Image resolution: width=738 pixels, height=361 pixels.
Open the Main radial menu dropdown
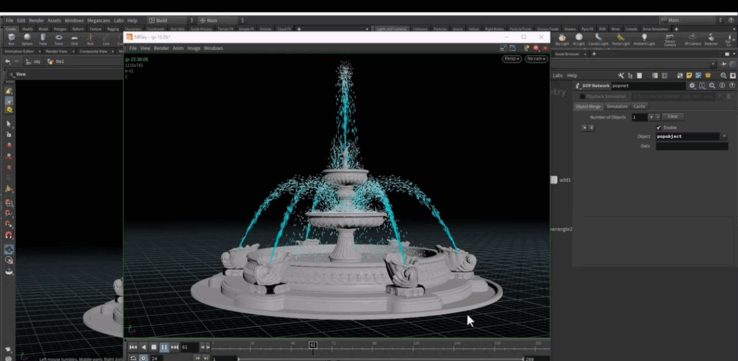[222, 21]
